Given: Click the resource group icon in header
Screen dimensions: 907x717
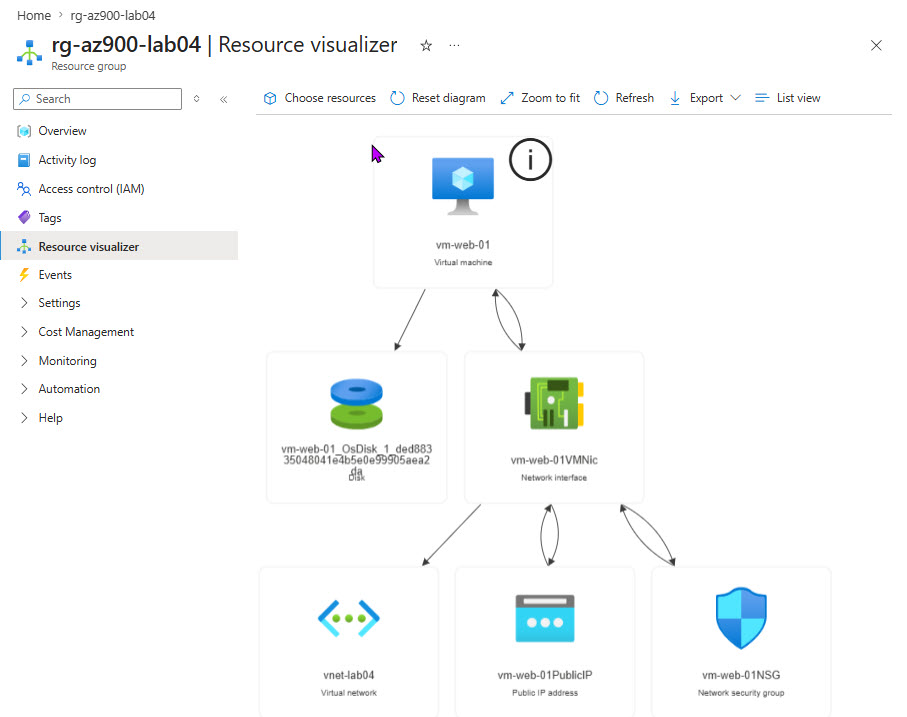Looking at the screenshot, I should coord(30,53).
